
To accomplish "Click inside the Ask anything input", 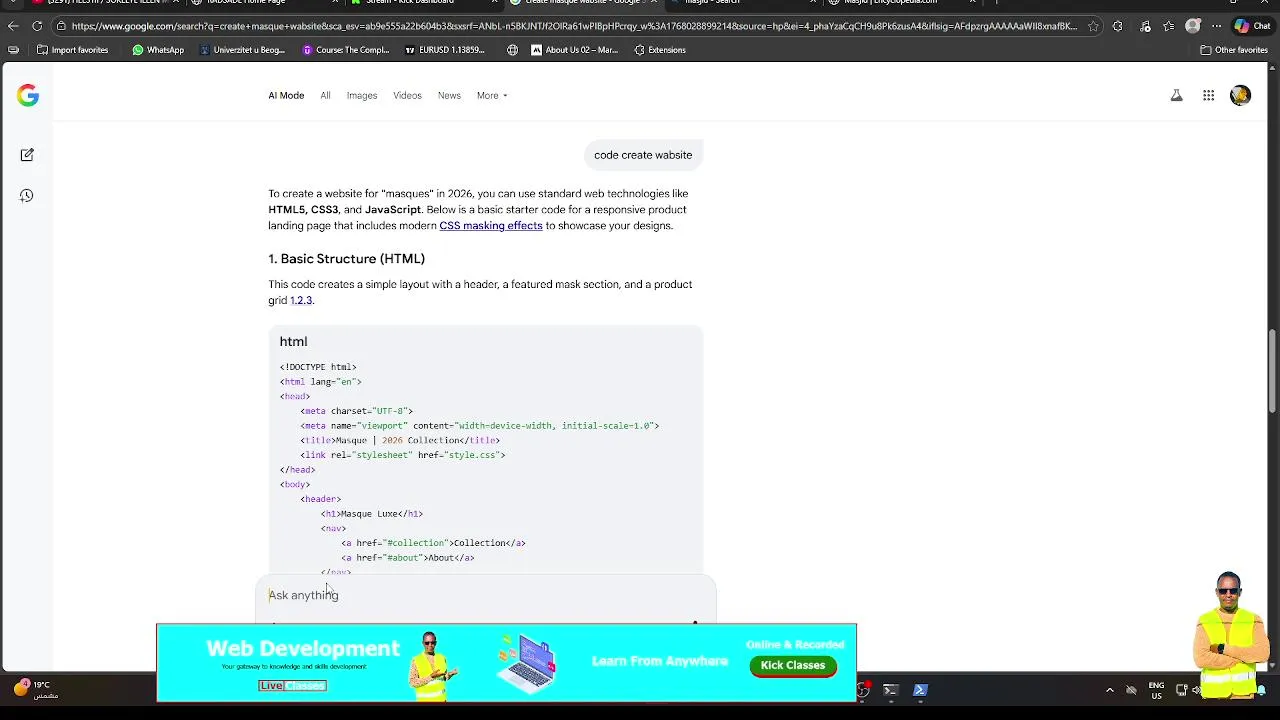I will (485, 595).
